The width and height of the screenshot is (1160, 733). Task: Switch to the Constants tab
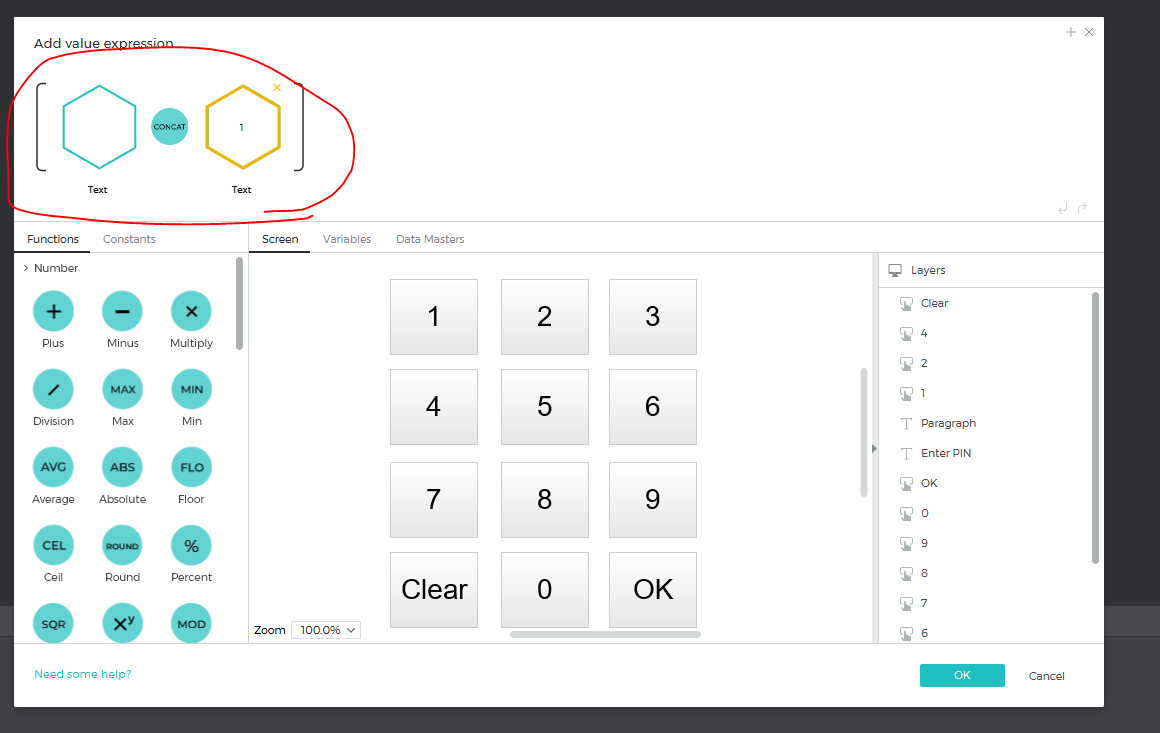pyautogui.click(x=129, y=239)
